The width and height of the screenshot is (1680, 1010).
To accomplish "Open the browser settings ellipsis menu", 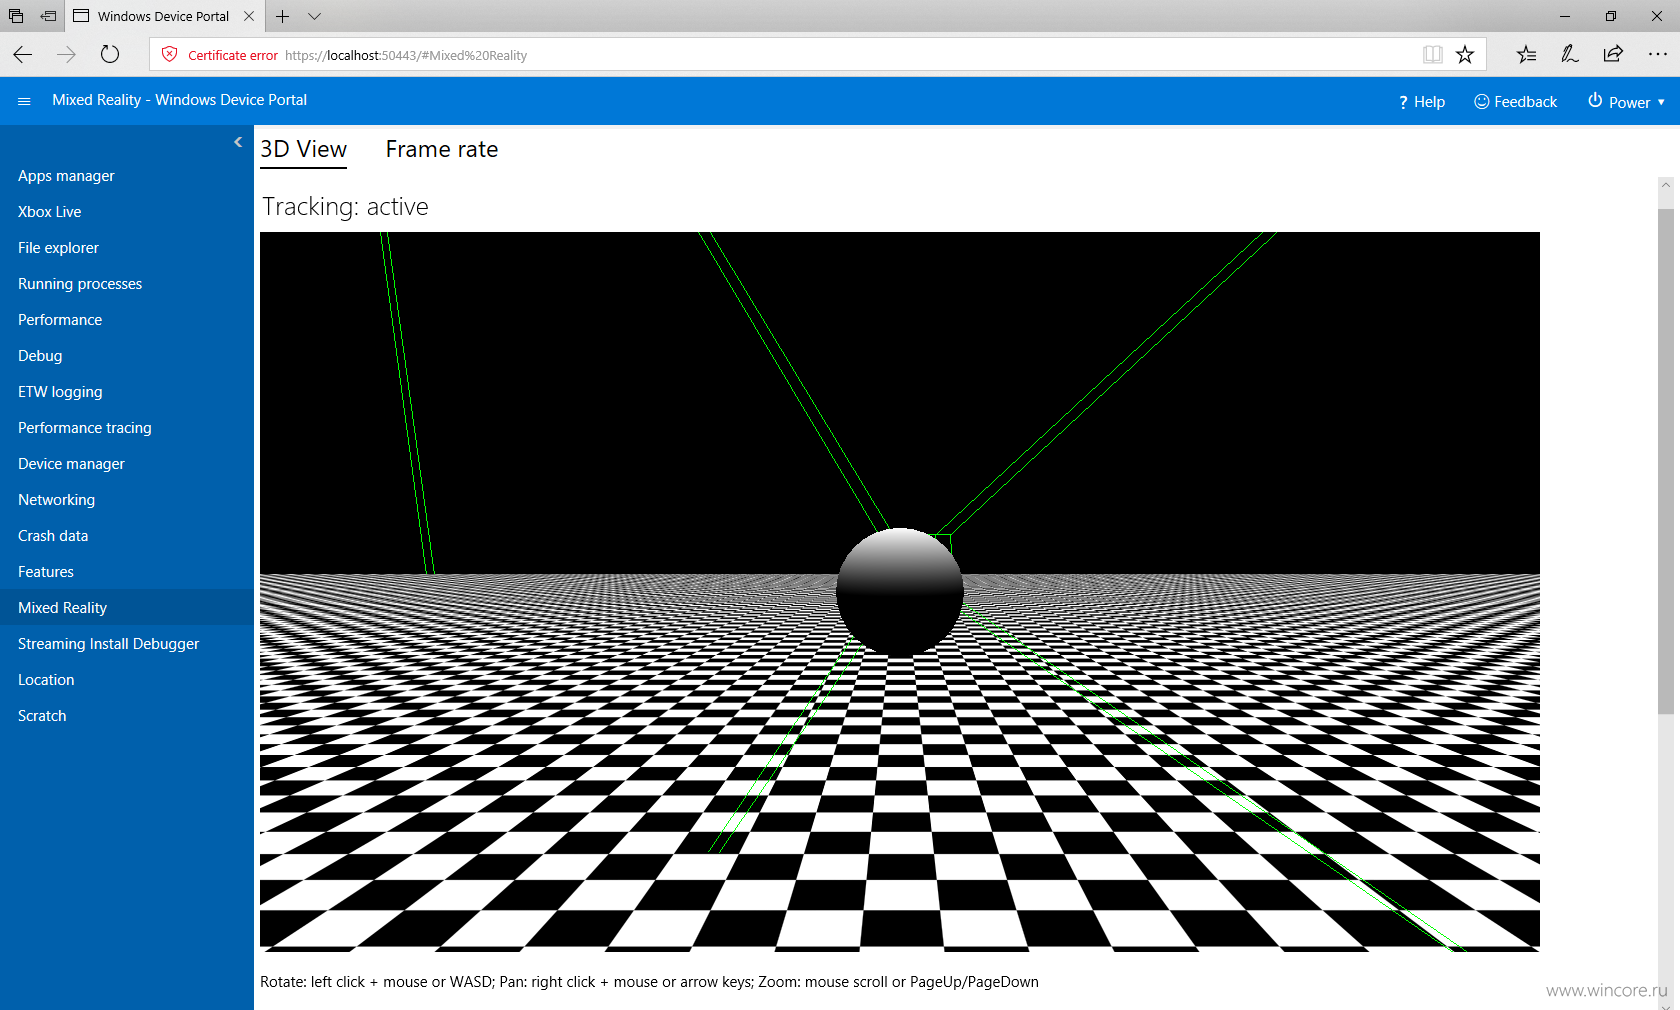I will click(1657, 55).
